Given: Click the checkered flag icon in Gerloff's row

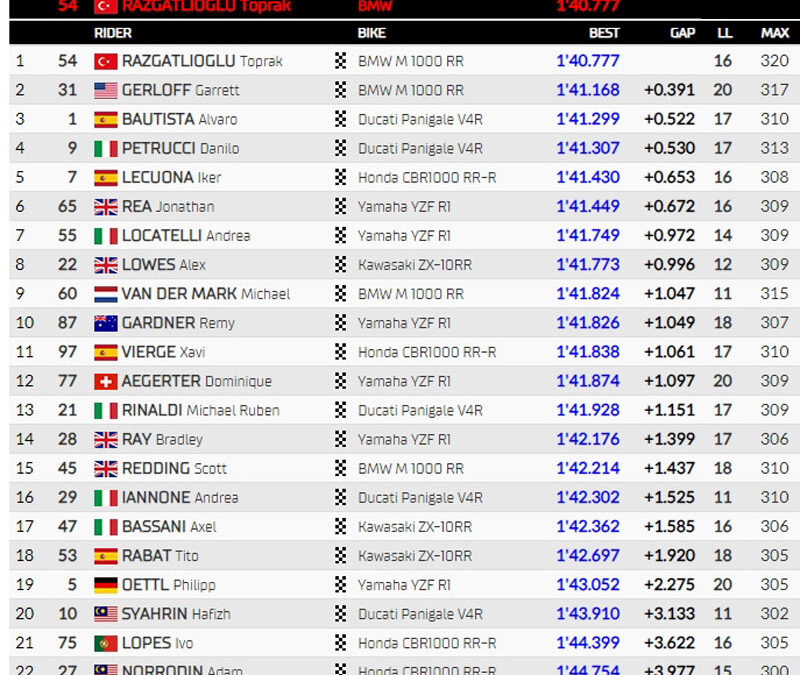Looking at the screenshot, I should [340, 90].
